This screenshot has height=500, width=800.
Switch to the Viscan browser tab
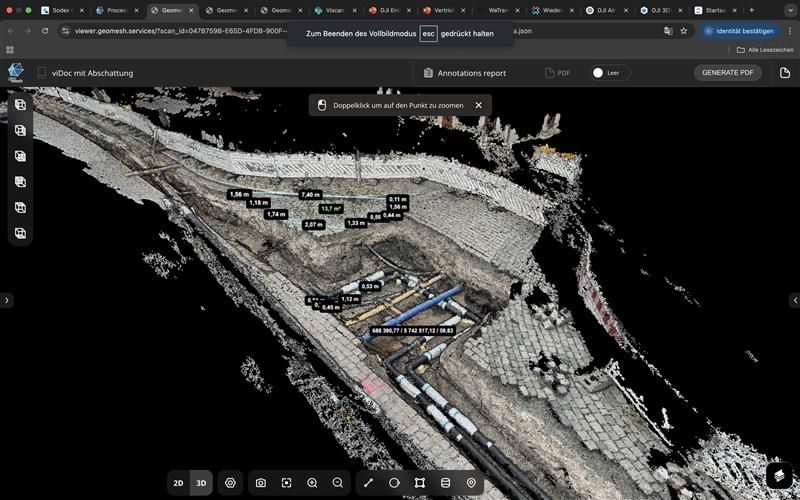pos(334,10)
